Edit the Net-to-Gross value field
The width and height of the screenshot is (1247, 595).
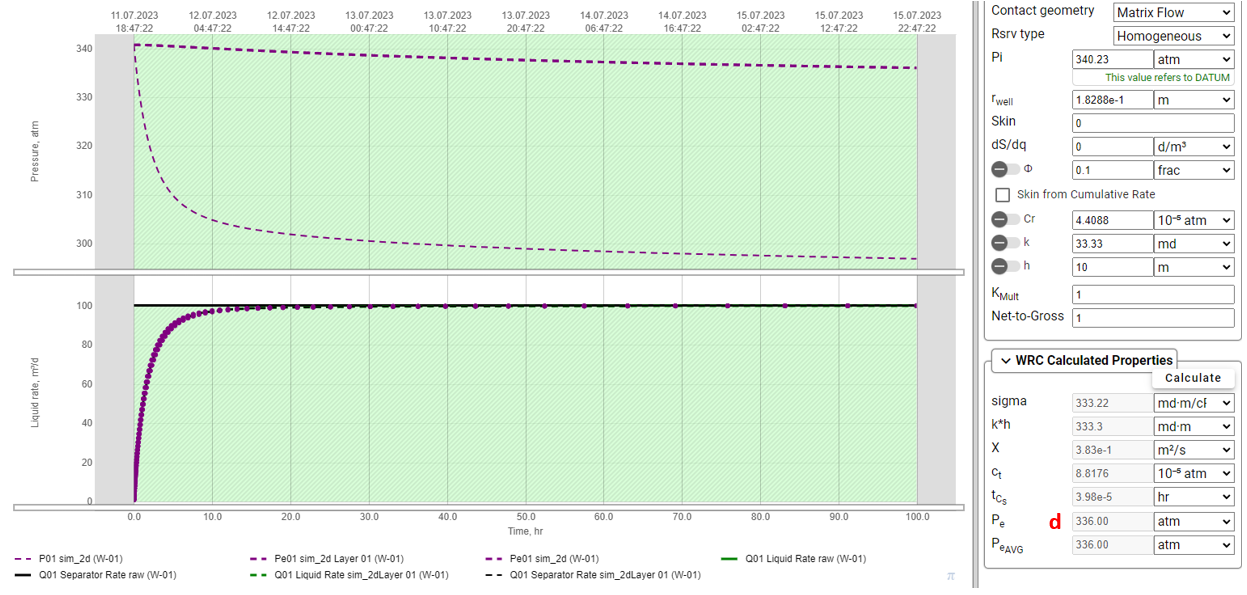[x=1153, y=317]
